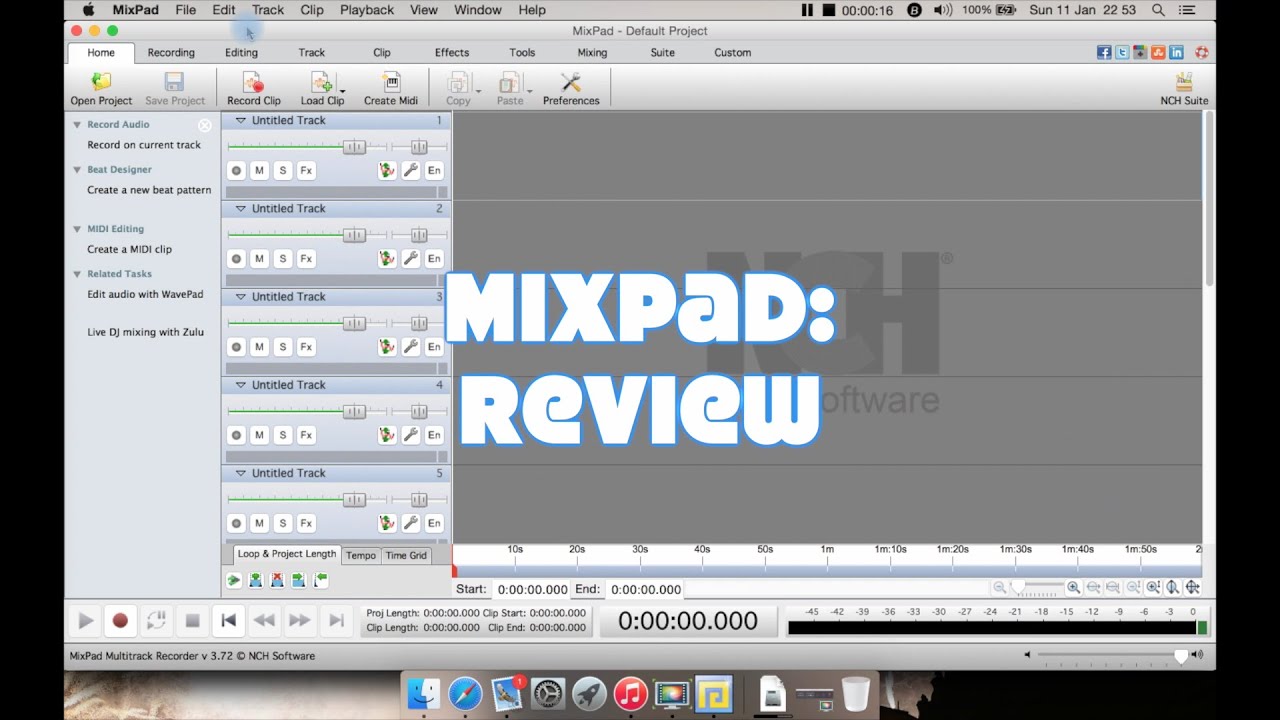This screenshot has height=720, width=1280.
Task: Open the Track menu in menu bar
Action: click(268, 10)
